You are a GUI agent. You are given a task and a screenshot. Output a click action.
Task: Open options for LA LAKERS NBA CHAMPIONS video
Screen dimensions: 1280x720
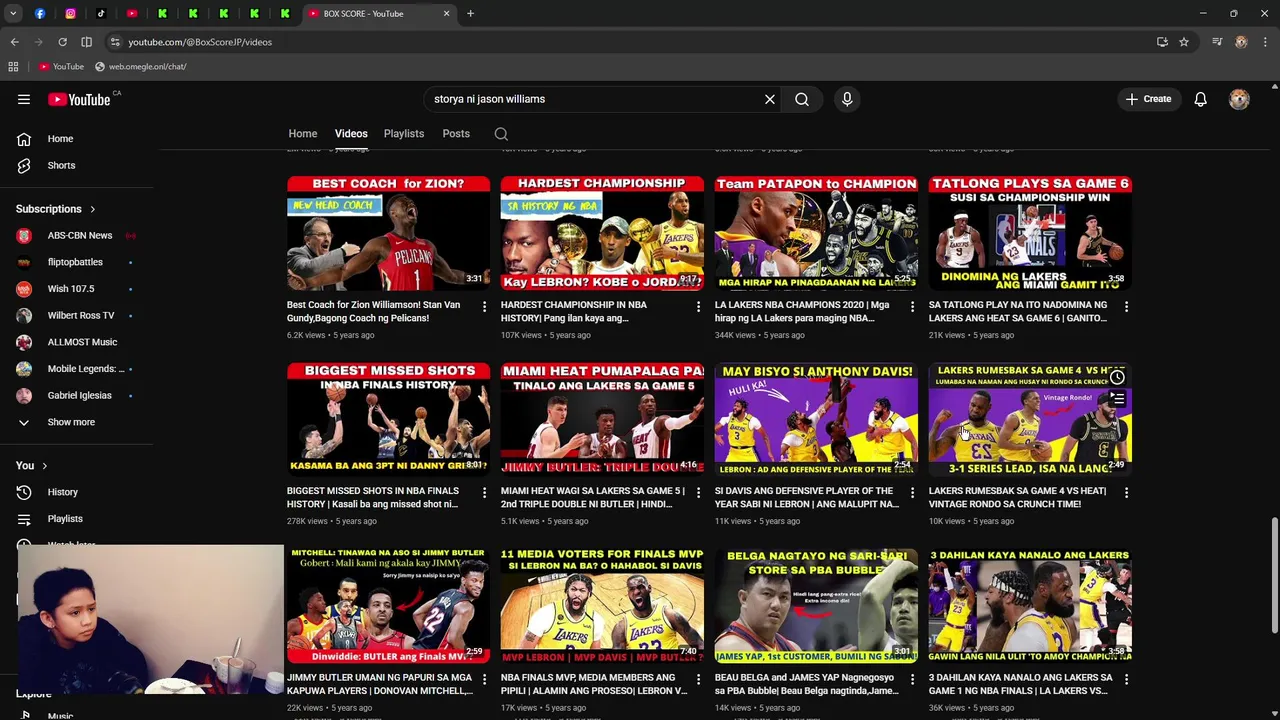pyautogui.click(x=912, y=306)
